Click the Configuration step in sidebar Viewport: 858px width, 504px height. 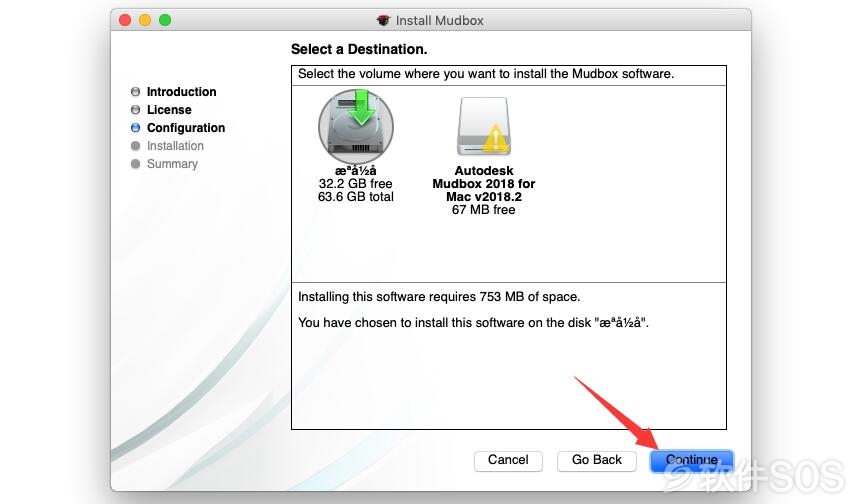pyautogui.click(x=186, y=128)
